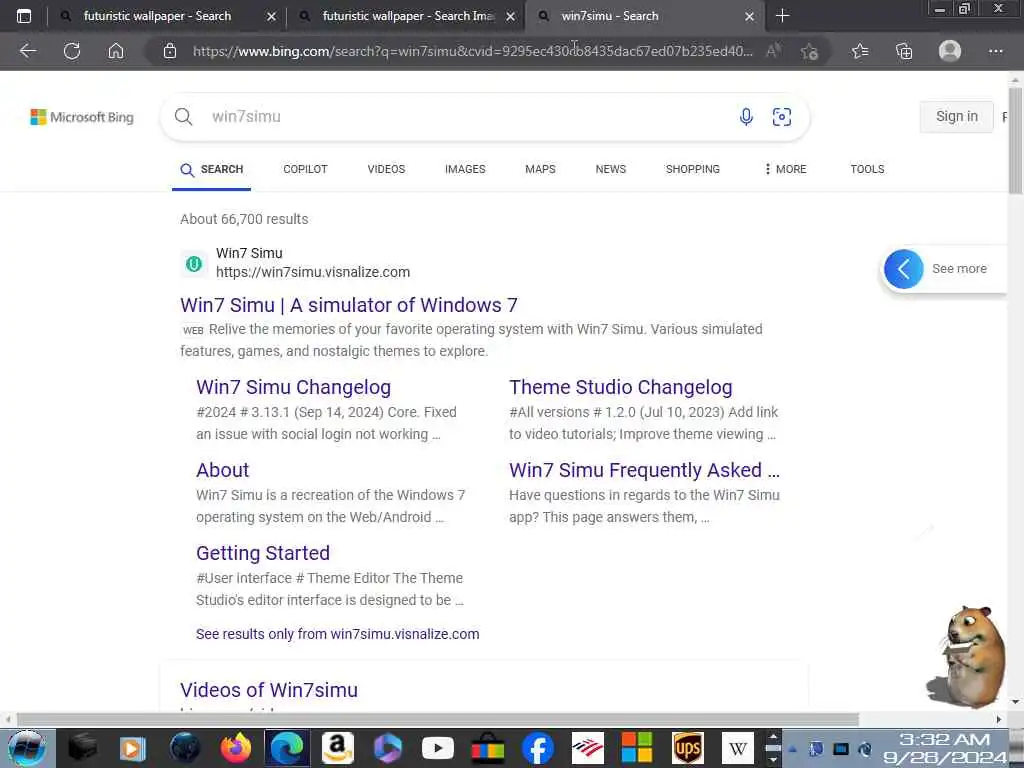See results only from win7simu.visnalize.com

point(338,634)
